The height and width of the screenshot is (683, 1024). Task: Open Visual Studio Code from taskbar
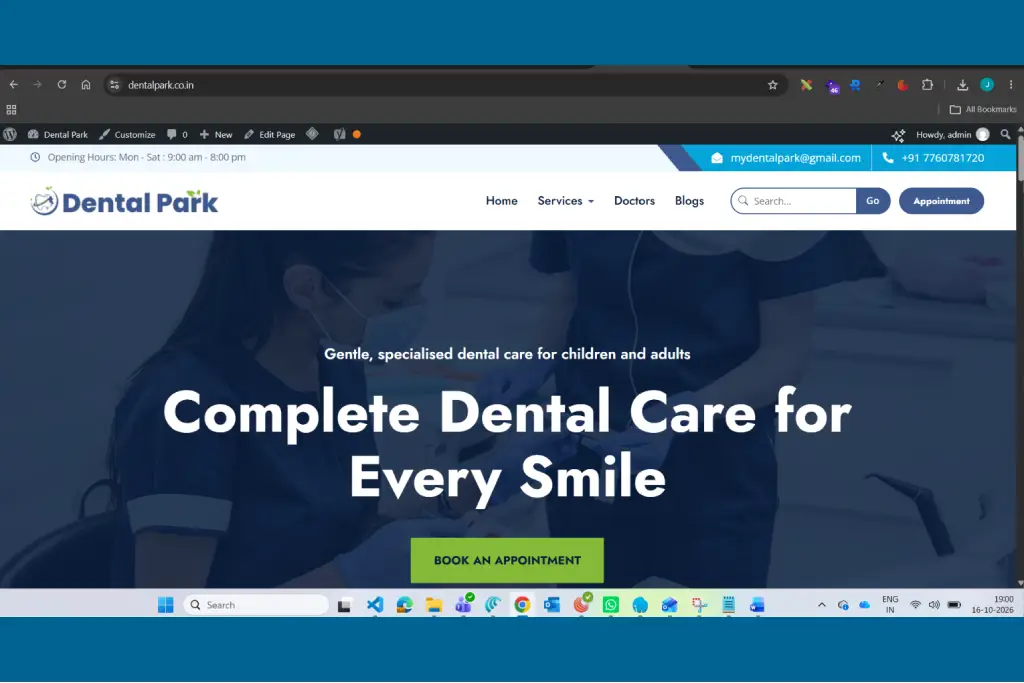[375, 605]
